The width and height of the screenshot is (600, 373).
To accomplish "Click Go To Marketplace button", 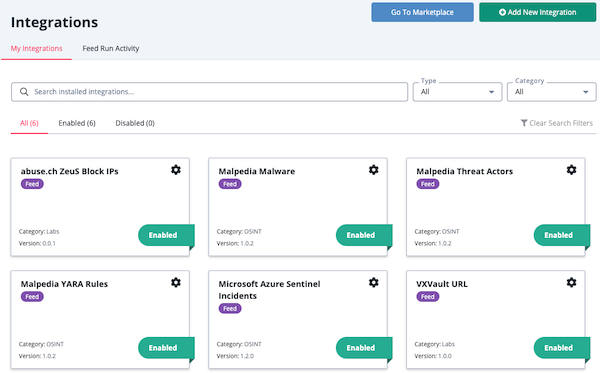I will pyautogui.click(x=422, y=12).
